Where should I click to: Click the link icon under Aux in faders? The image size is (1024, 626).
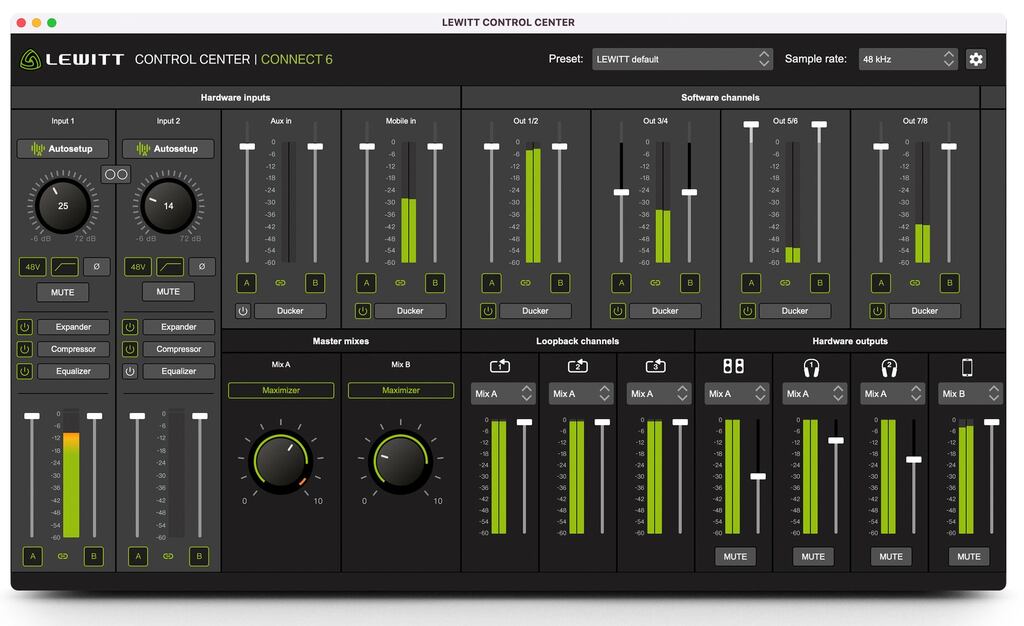(280, 283)
